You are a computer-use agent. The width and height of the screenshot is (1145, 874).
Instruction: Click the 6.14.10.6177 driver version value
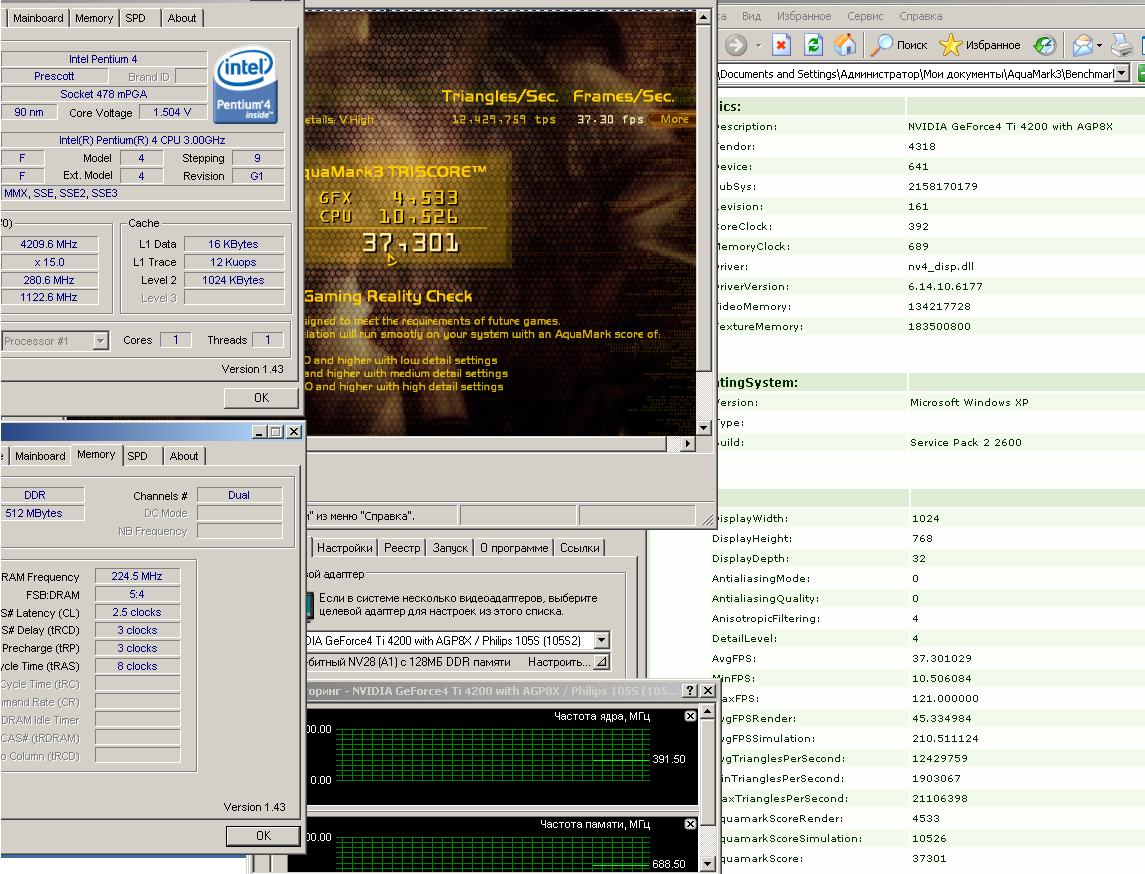[x=945, y=286]
